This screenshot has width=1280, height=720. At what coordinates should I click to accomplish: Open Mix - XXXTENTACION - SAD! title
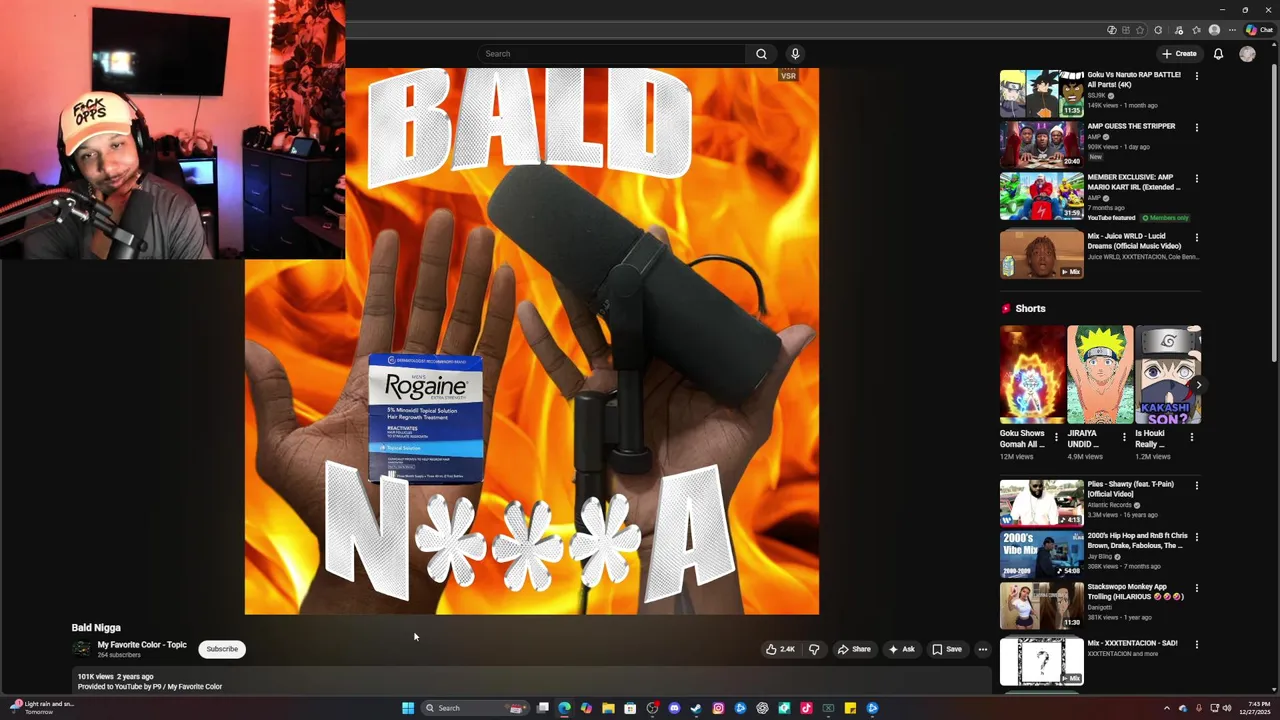pyautogui.click(x=1132, y=643)
